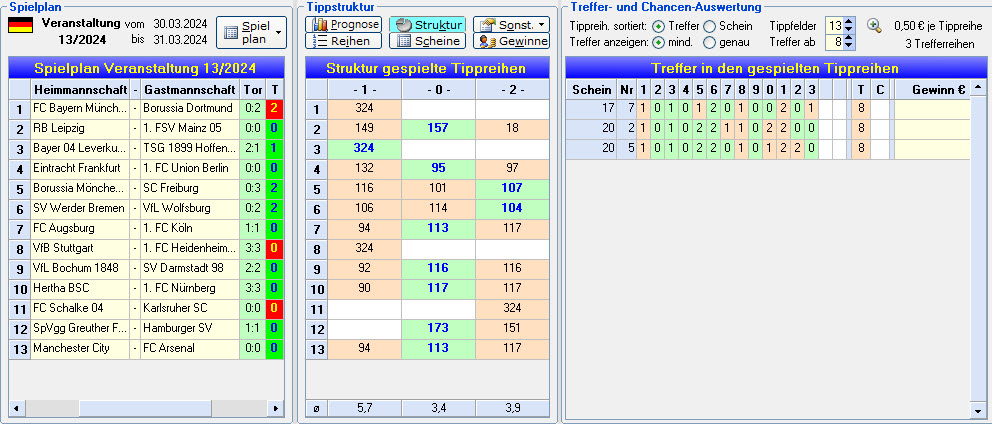Click the Manchester City team cell
Screen dimensions: 992x424
click(x=80, y=348)
